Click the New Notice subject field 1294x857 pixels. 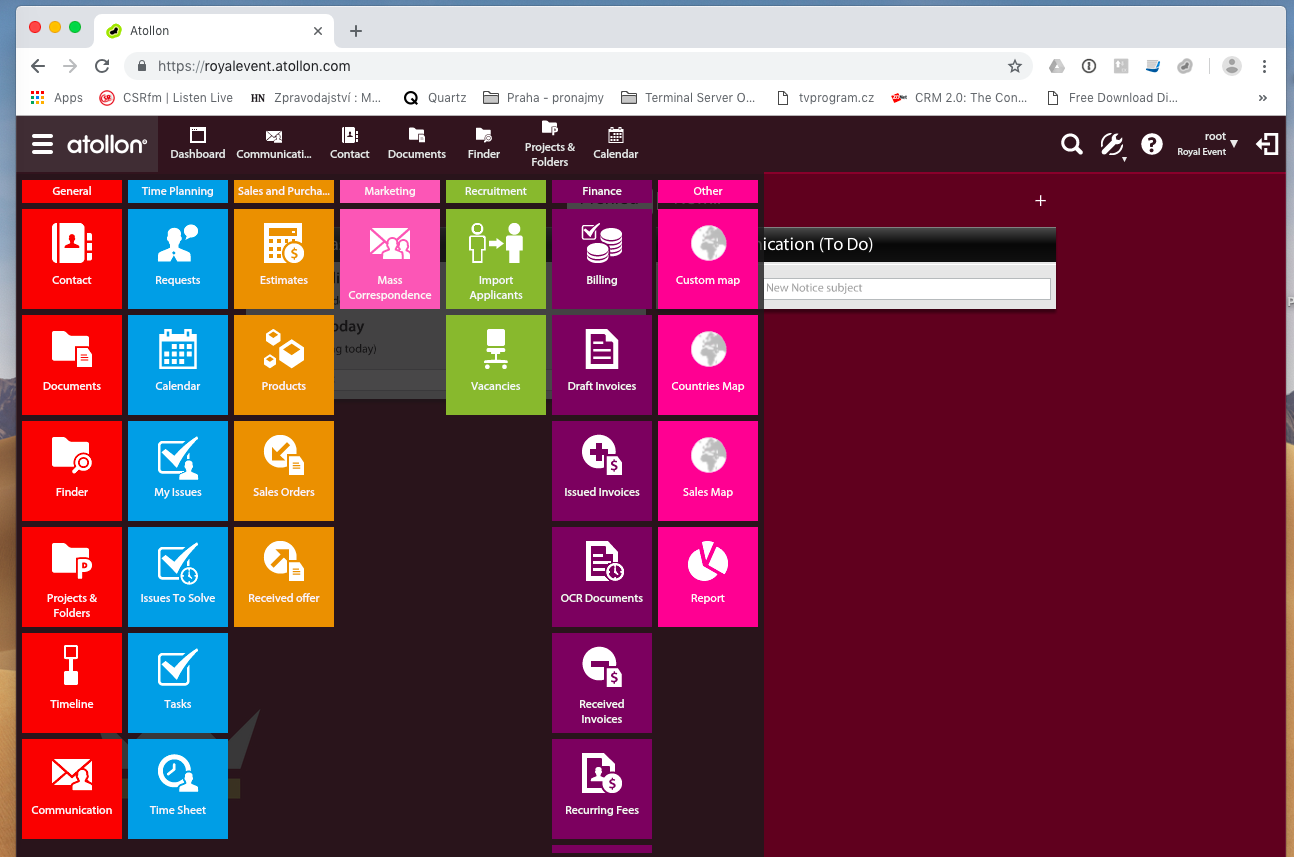pos(906,288)
